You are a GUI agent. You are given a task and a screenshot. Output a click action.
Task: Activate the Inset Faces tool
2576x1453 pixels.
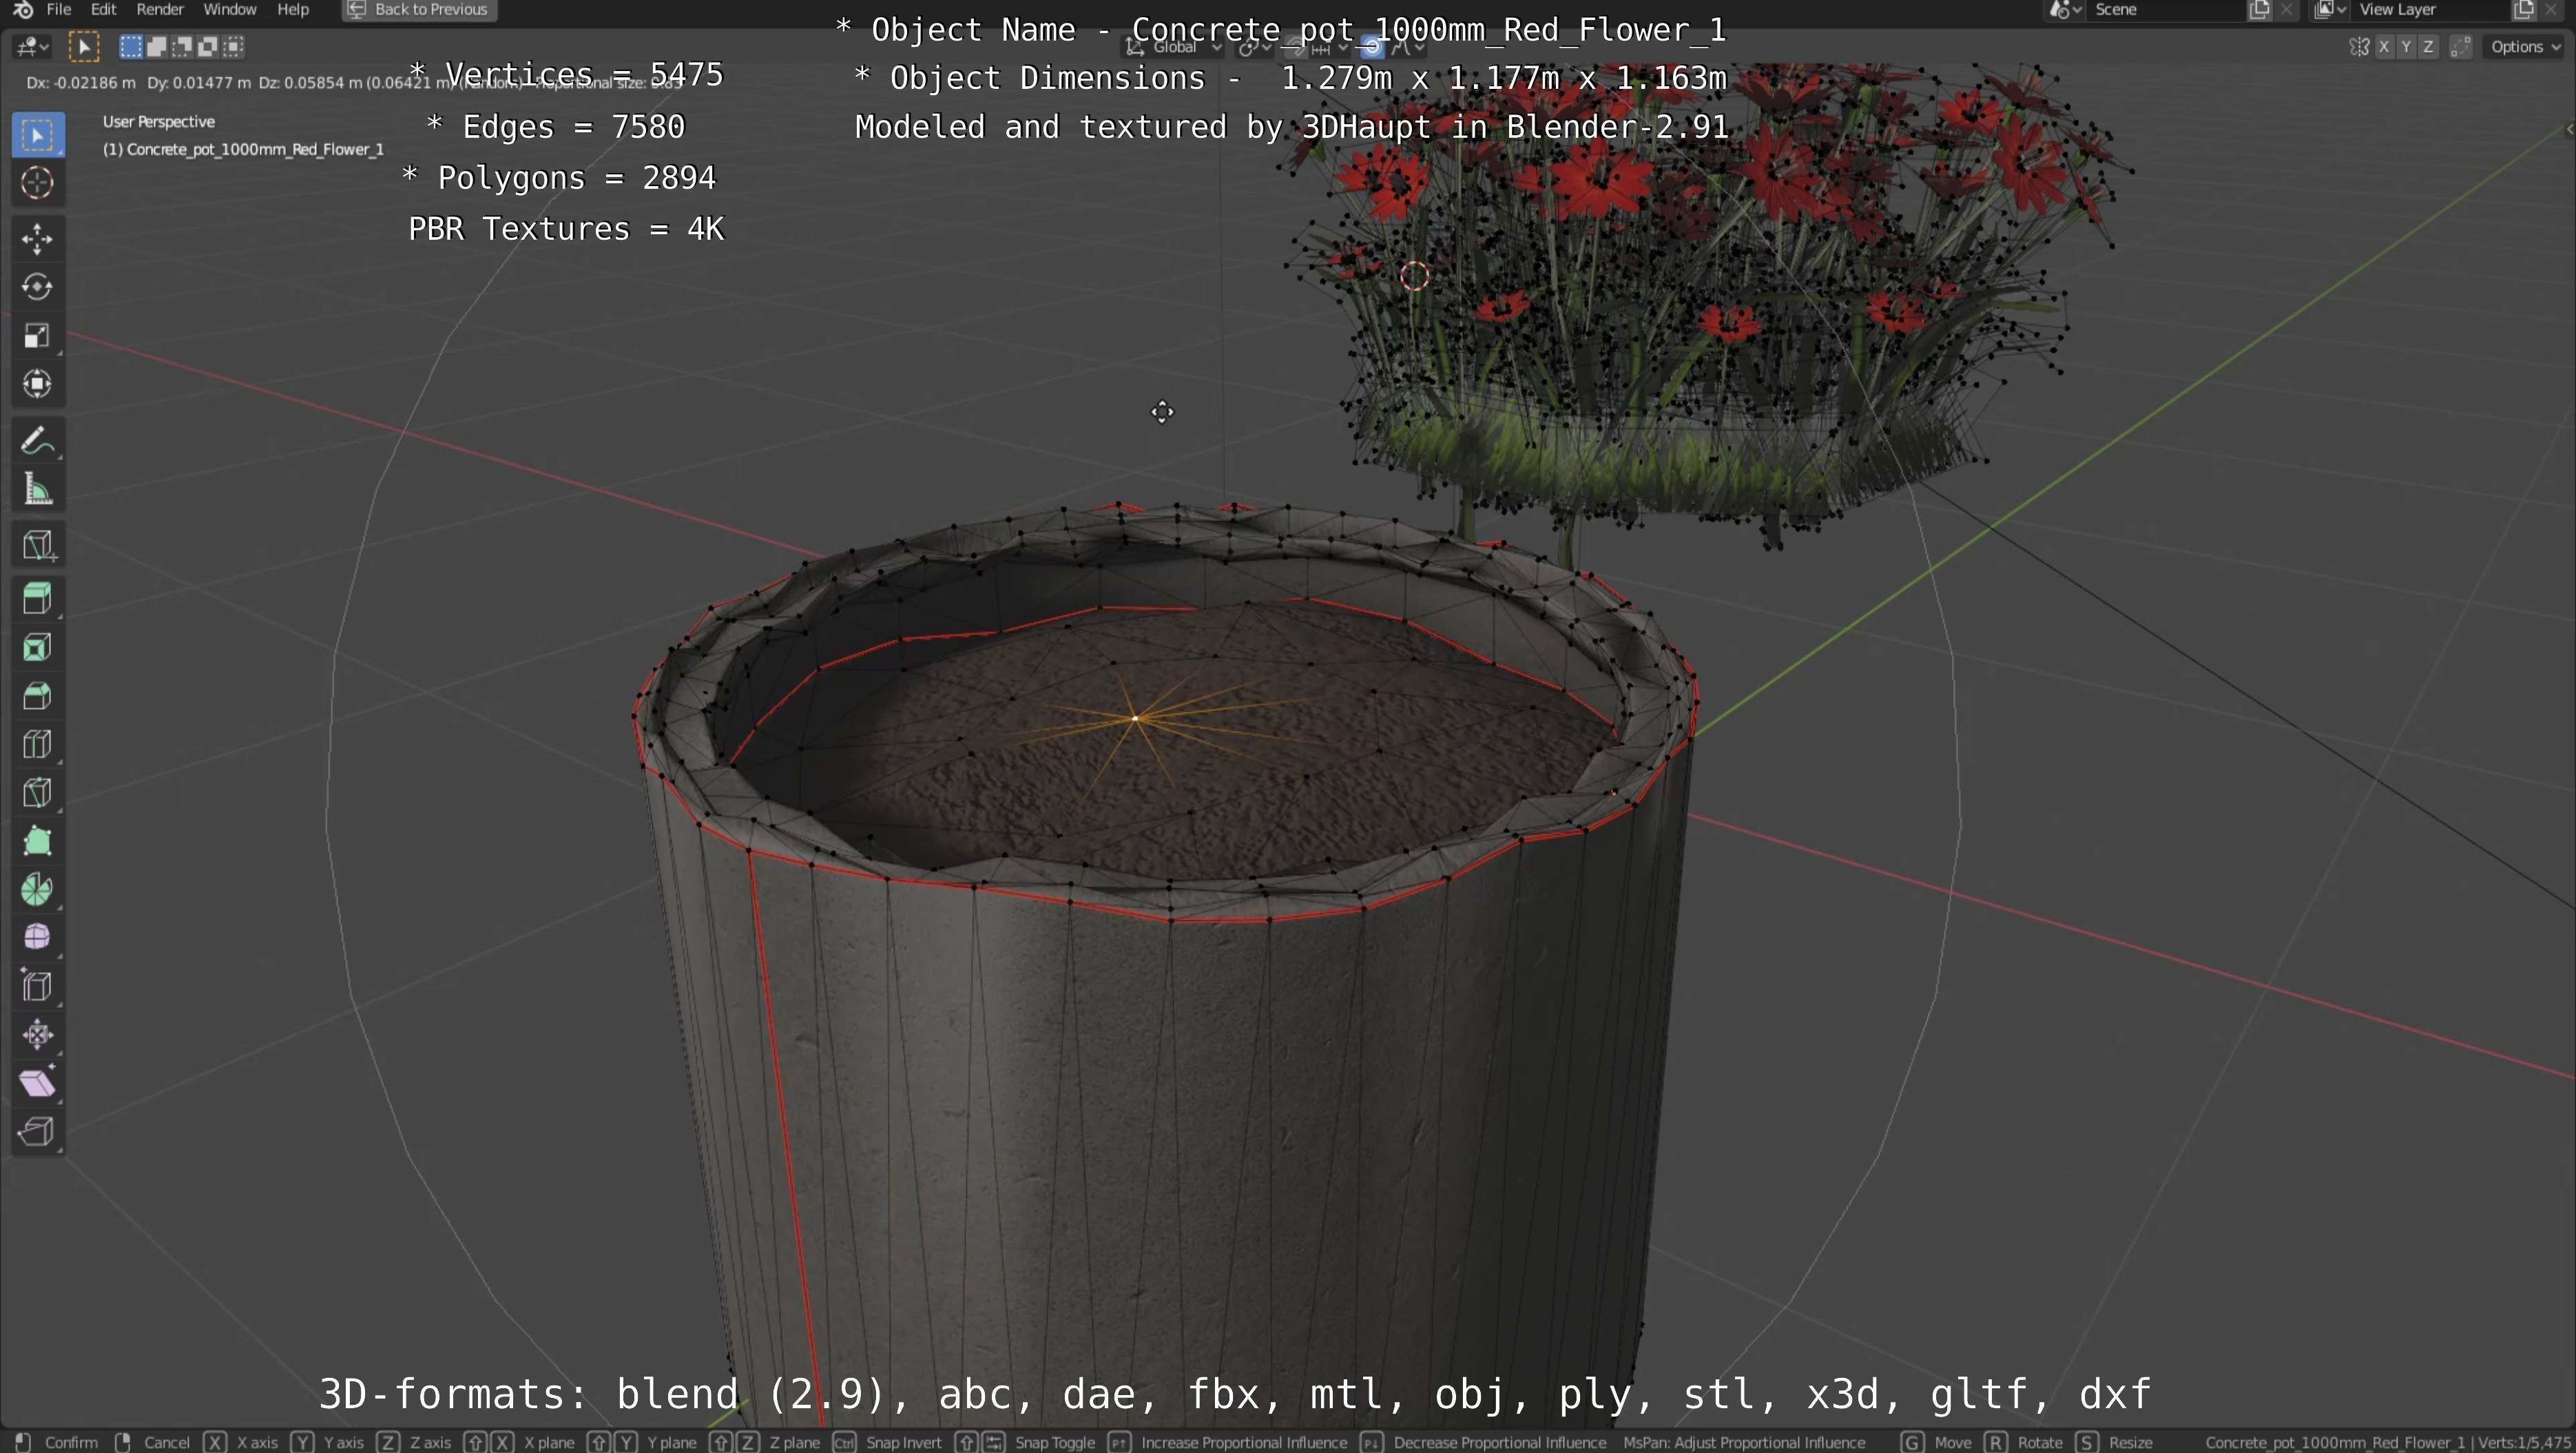(38, 647)
